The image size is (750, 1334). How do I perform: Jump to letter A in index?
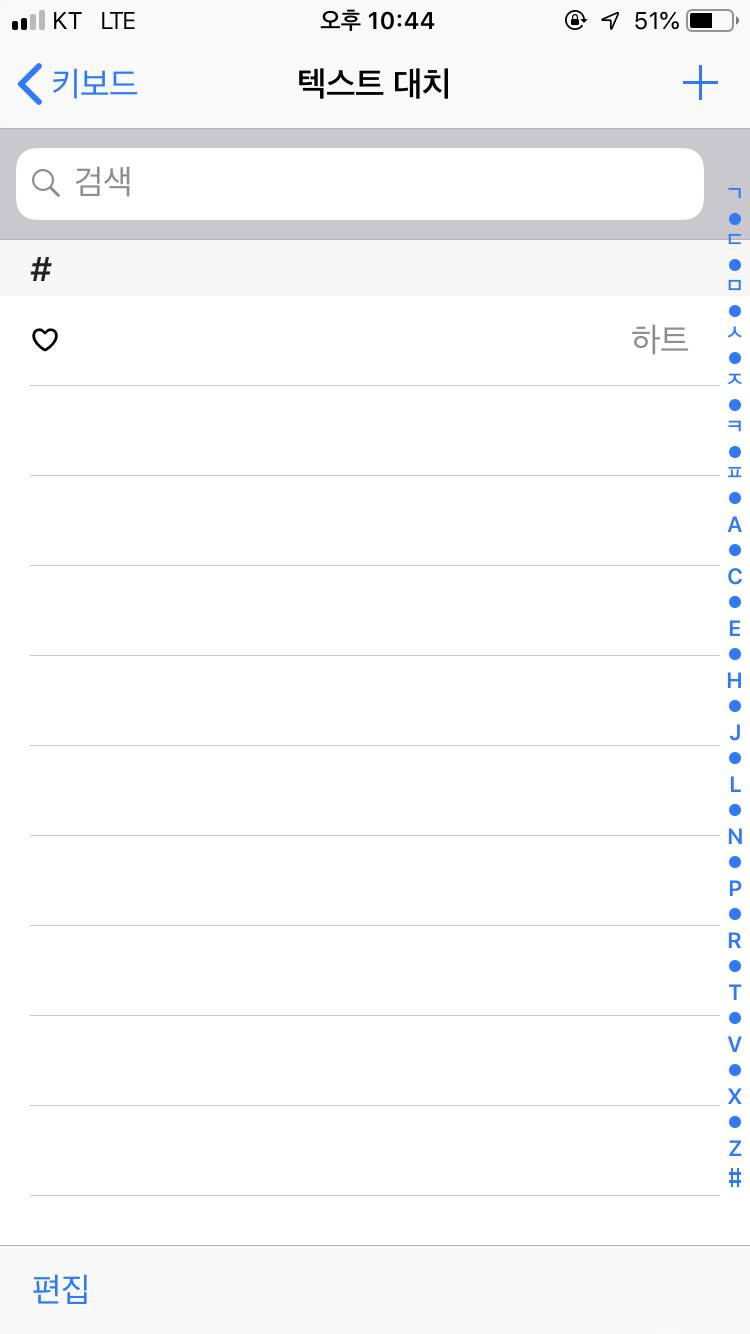735,524
